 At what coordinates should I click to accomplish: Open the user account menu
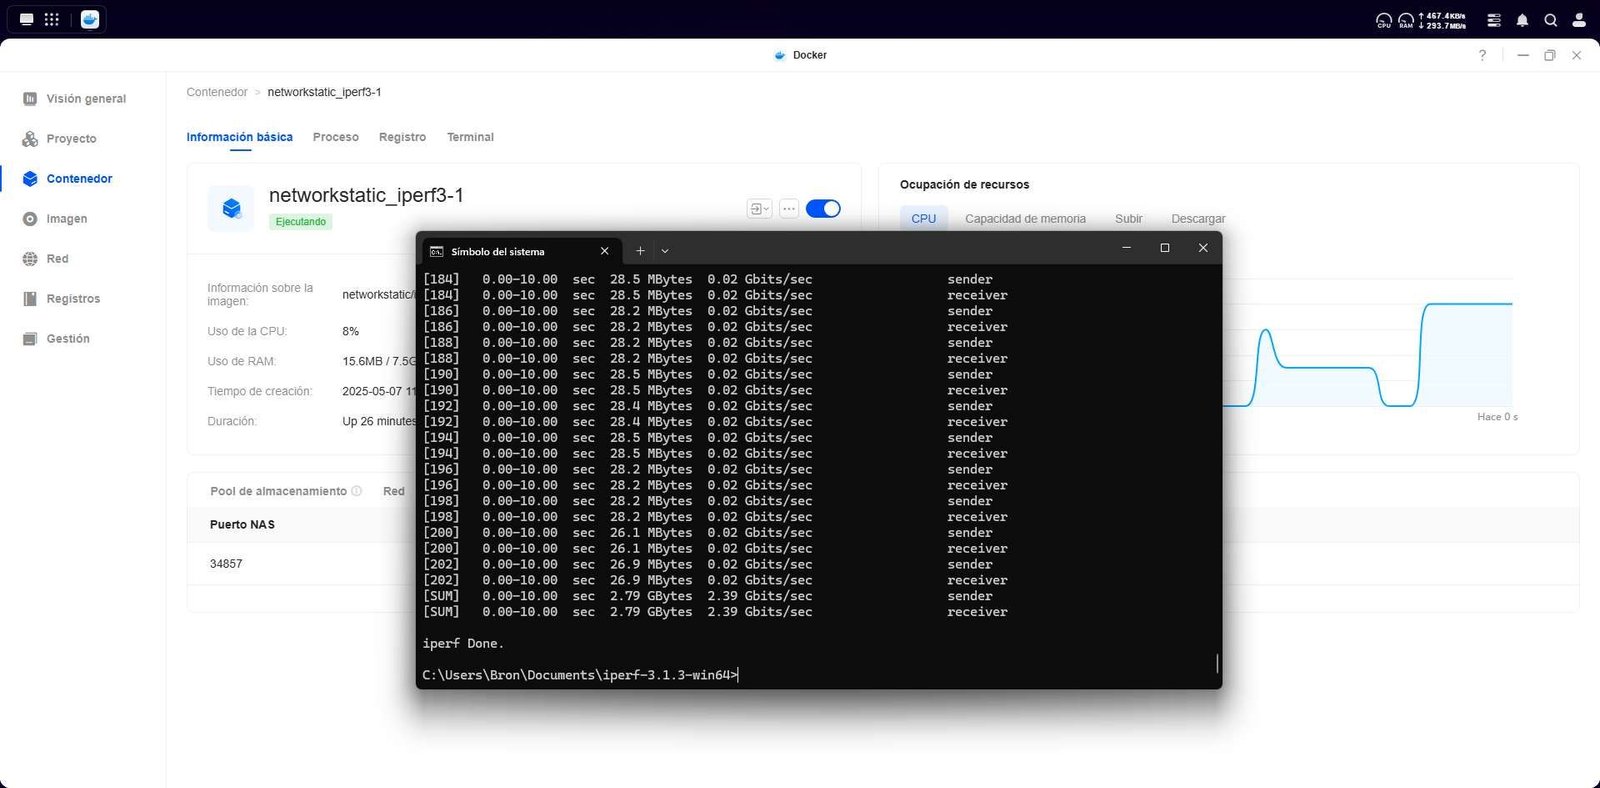(x=1579, y=20)
